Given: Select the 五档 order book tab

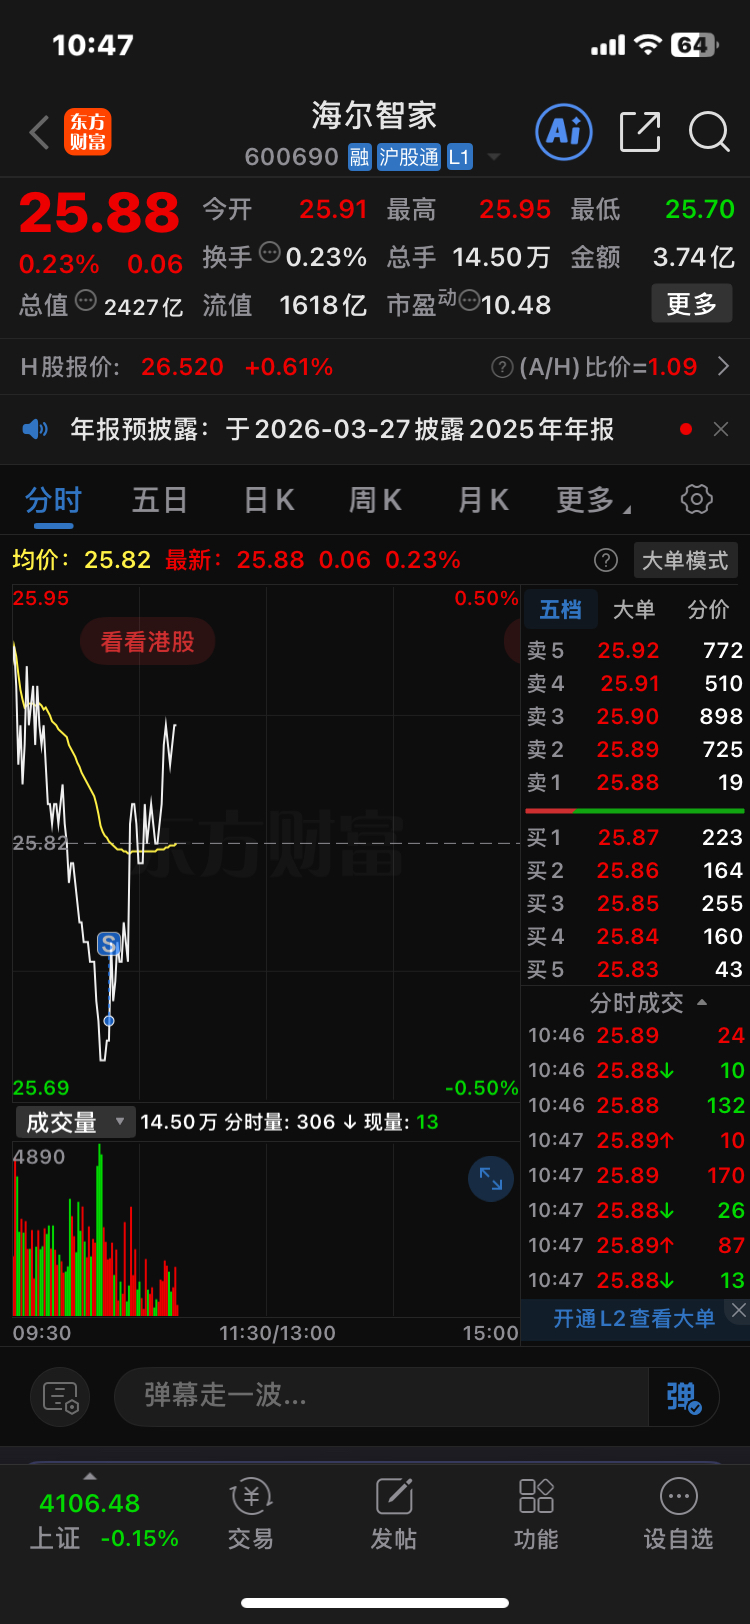Looking at the screenshot, I should pyautogui.click(x=560, y=610).
